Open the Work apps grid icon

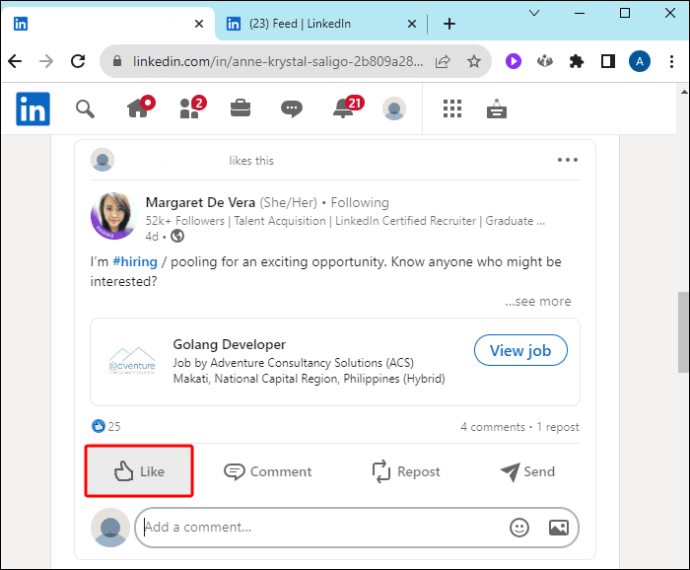click(x=452, y=108)
